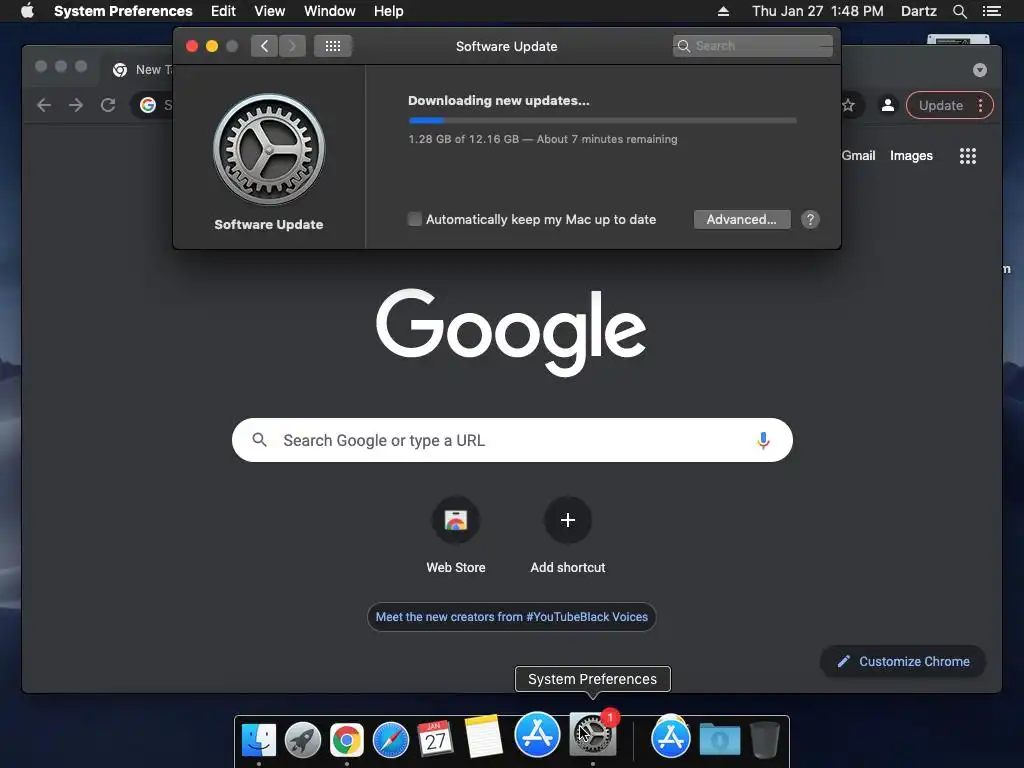Open the View menu
Screen dimensions: 1024x768
click(x=269, y=11)
